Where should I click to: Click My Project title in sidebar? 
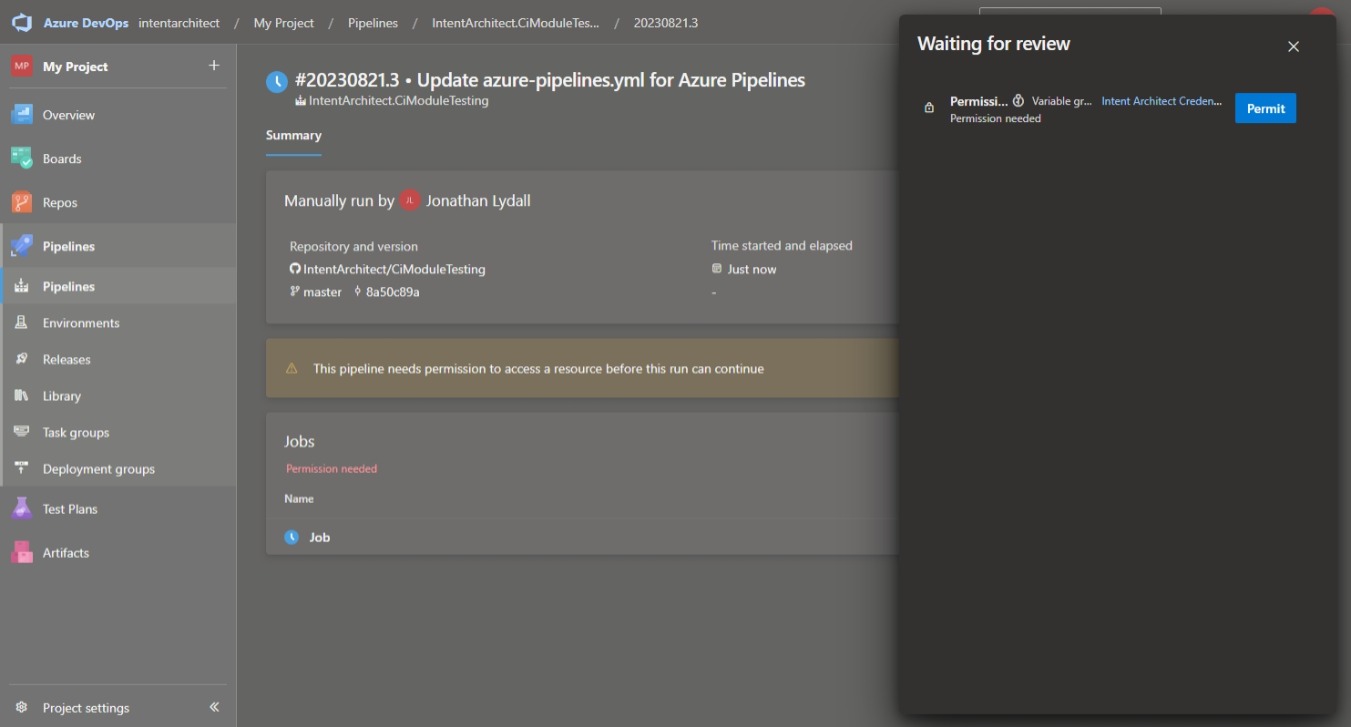point(75,66)
